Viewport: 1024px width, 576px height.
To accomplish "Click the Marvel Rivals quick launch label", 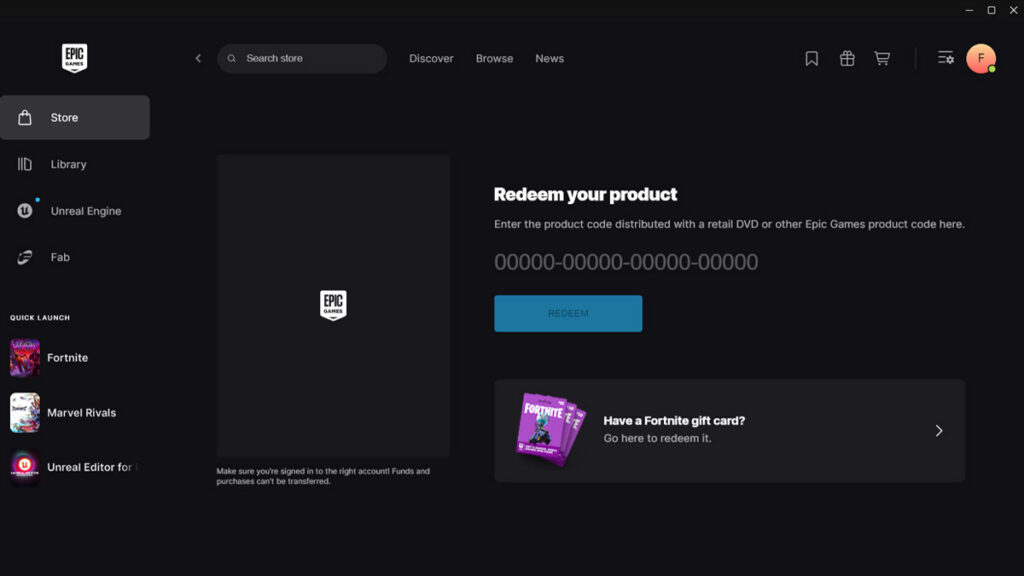I will click(x=82, y=413).
